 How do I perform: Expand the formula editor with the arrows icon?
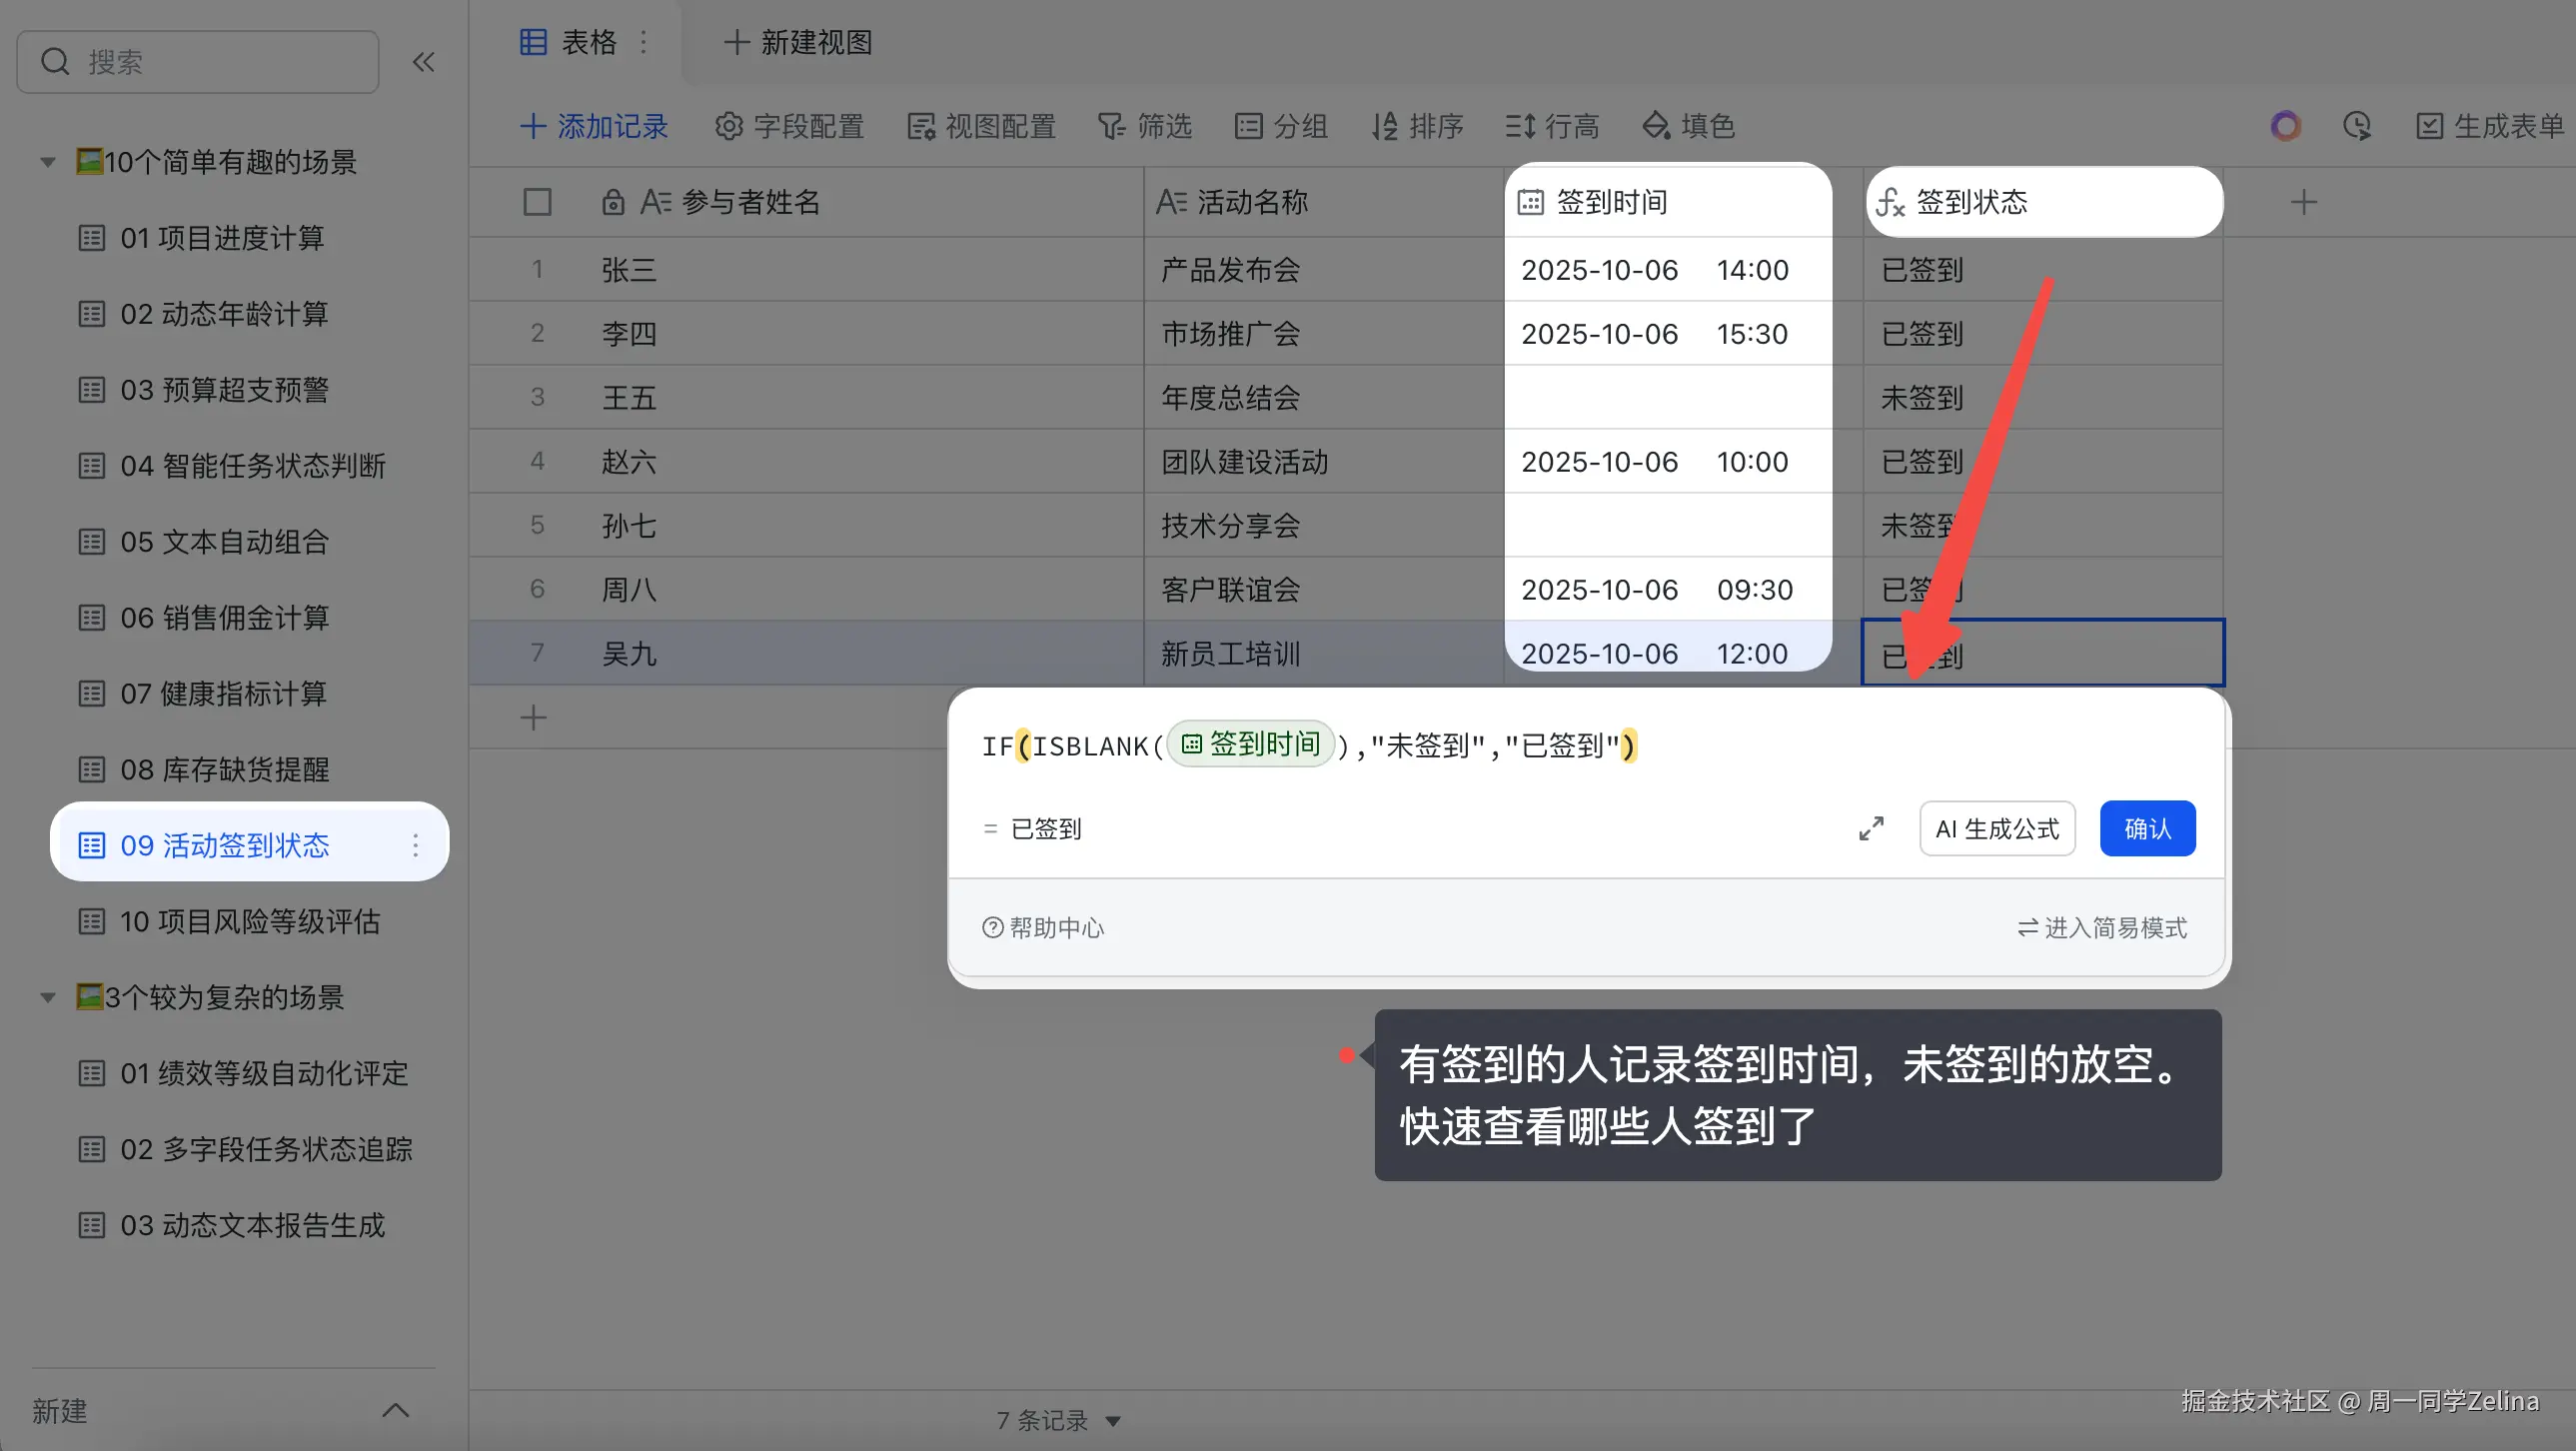[1871, 829]
